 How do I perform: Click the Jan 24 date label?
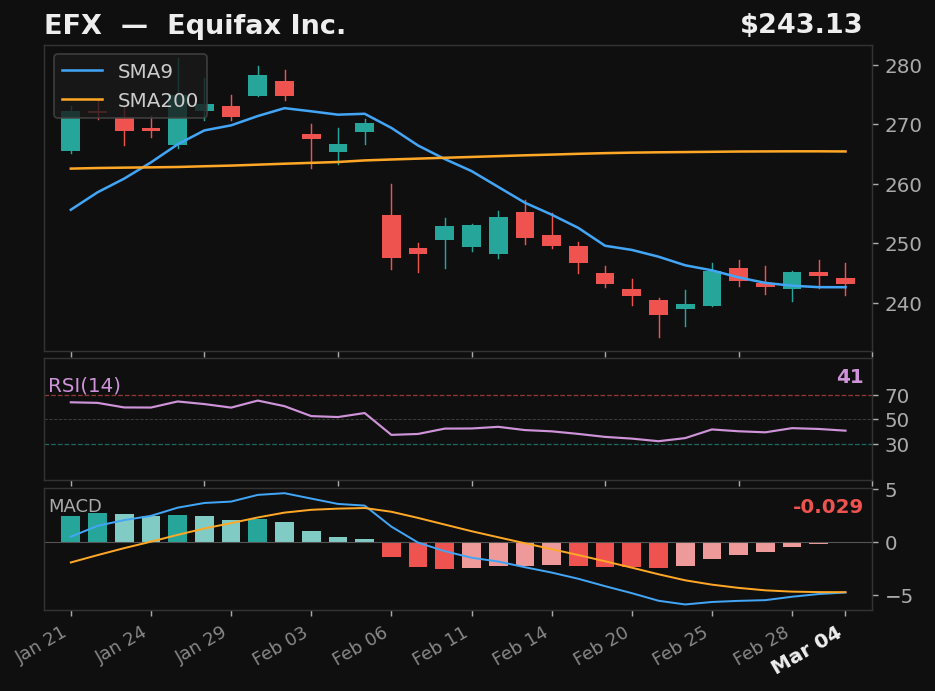click(x=120, y=644)
